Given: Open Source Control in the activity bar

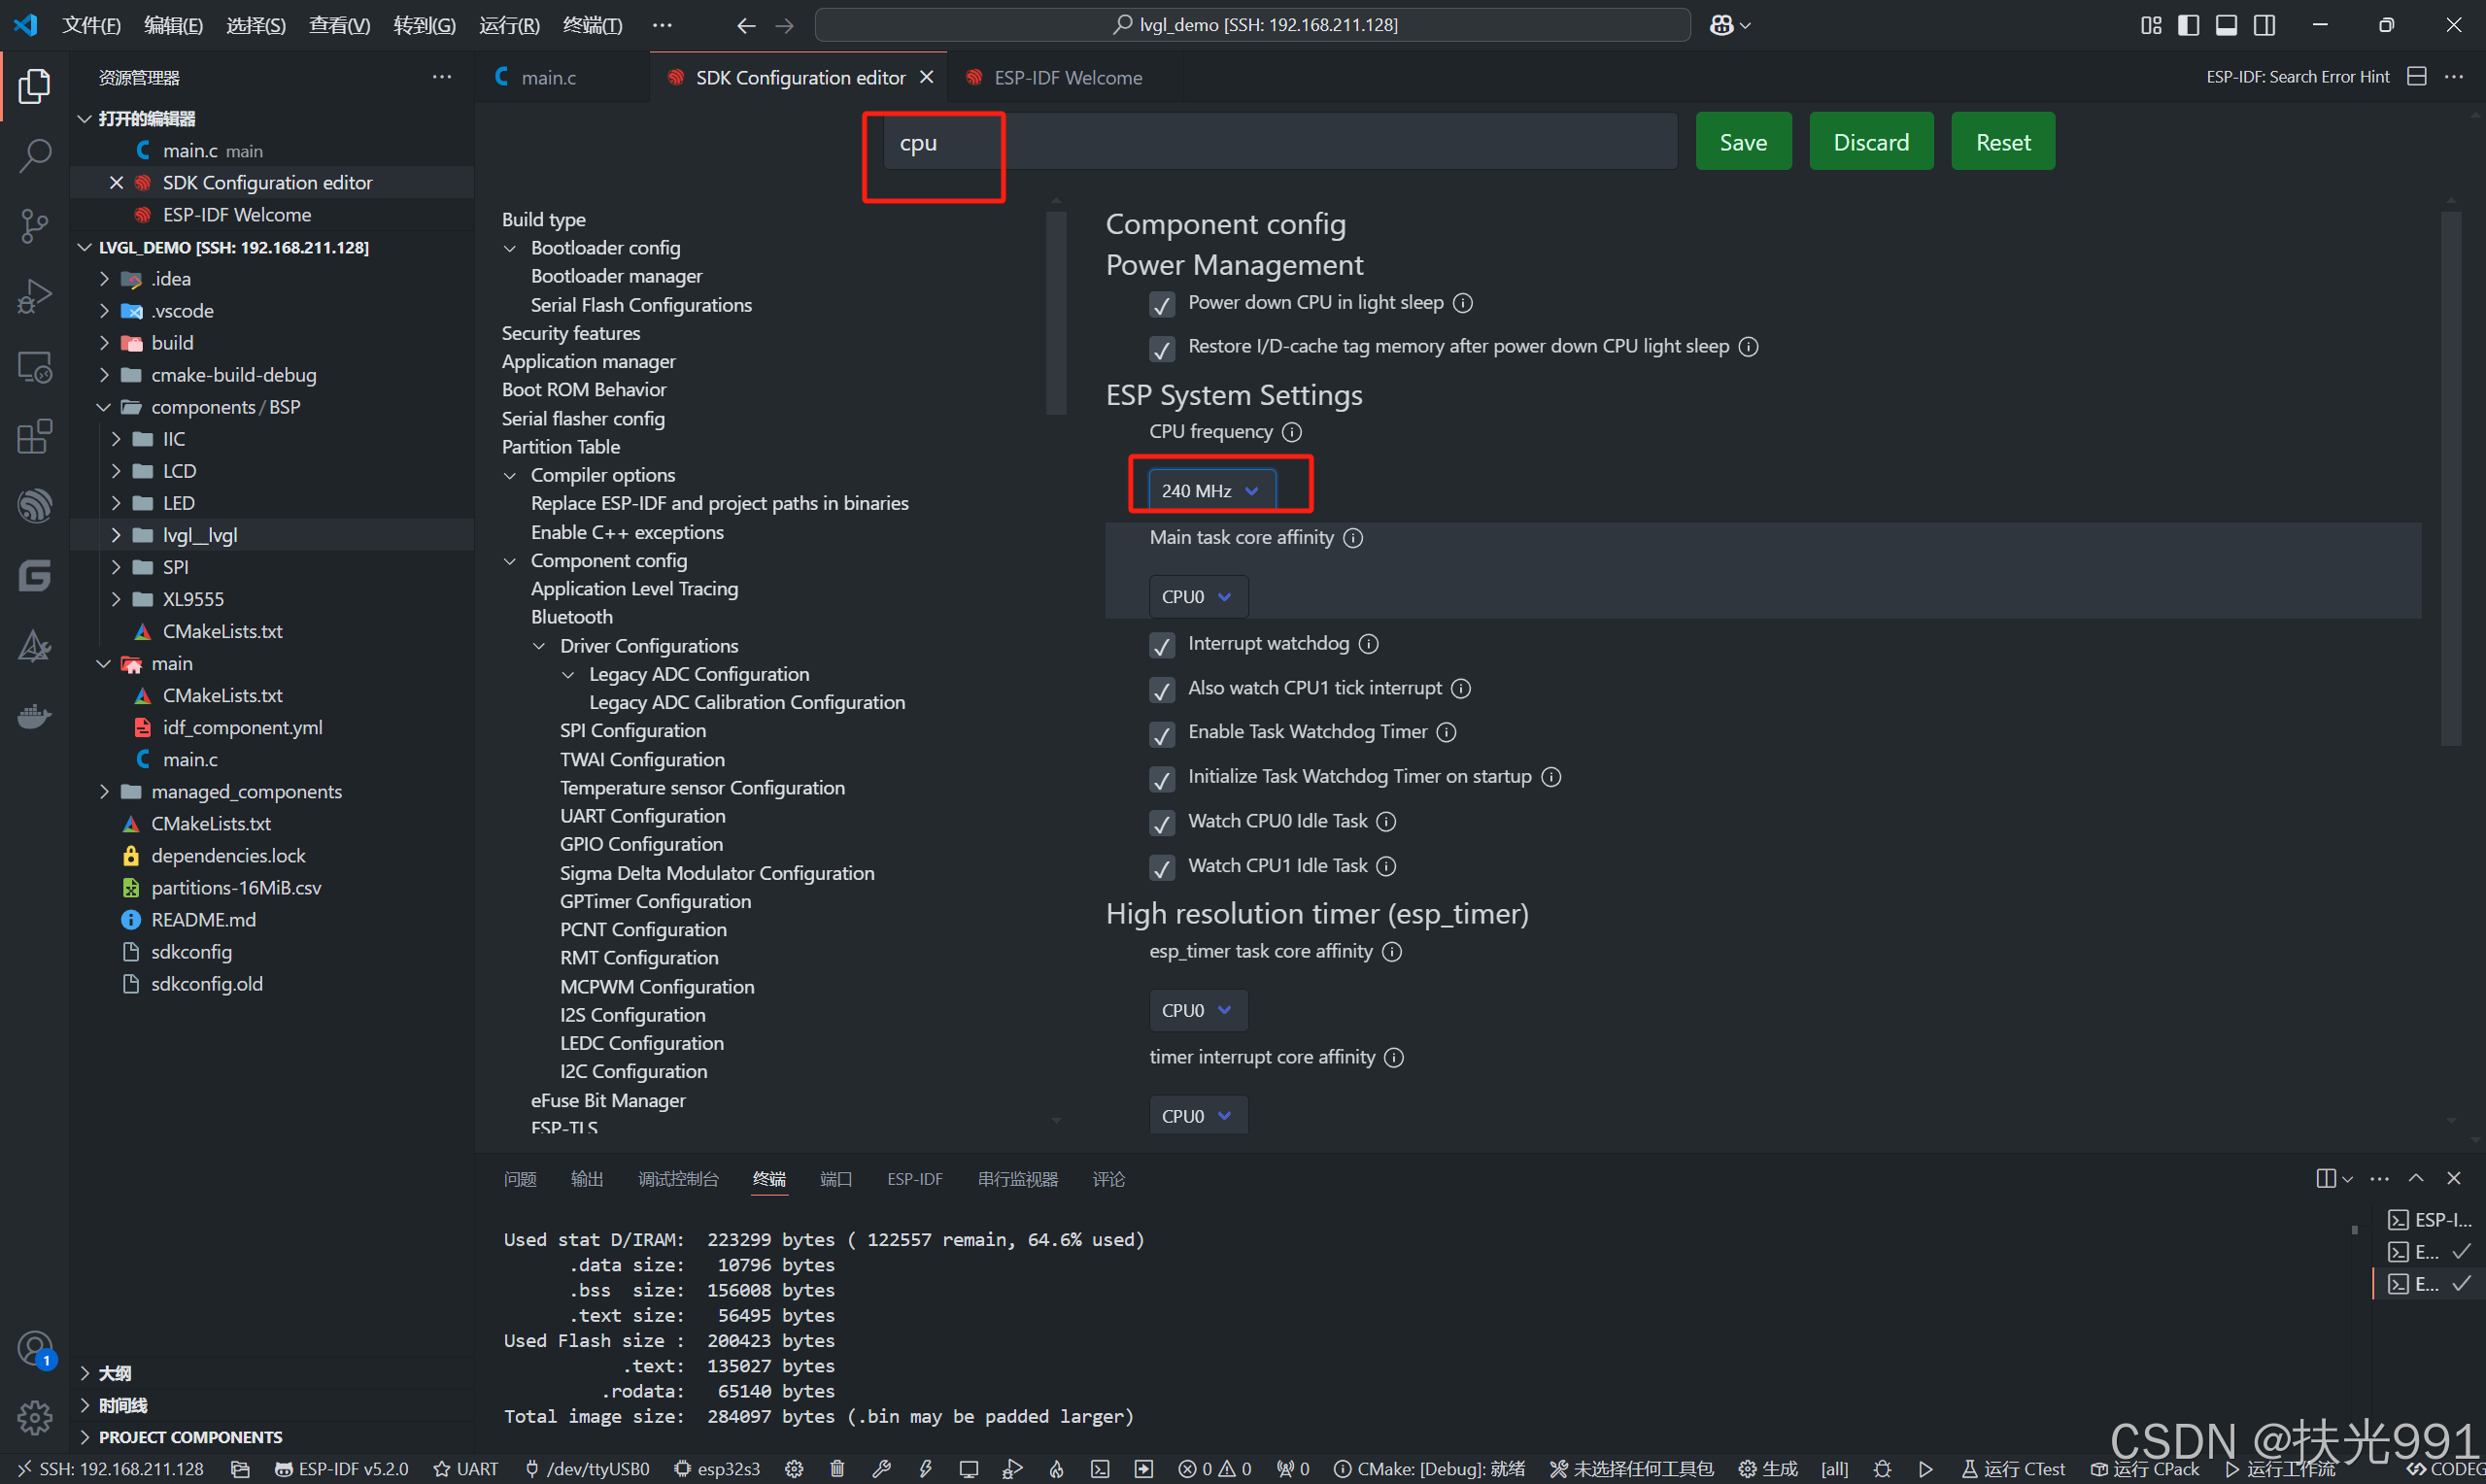Looking at the screenshot, I should (34, 226).
